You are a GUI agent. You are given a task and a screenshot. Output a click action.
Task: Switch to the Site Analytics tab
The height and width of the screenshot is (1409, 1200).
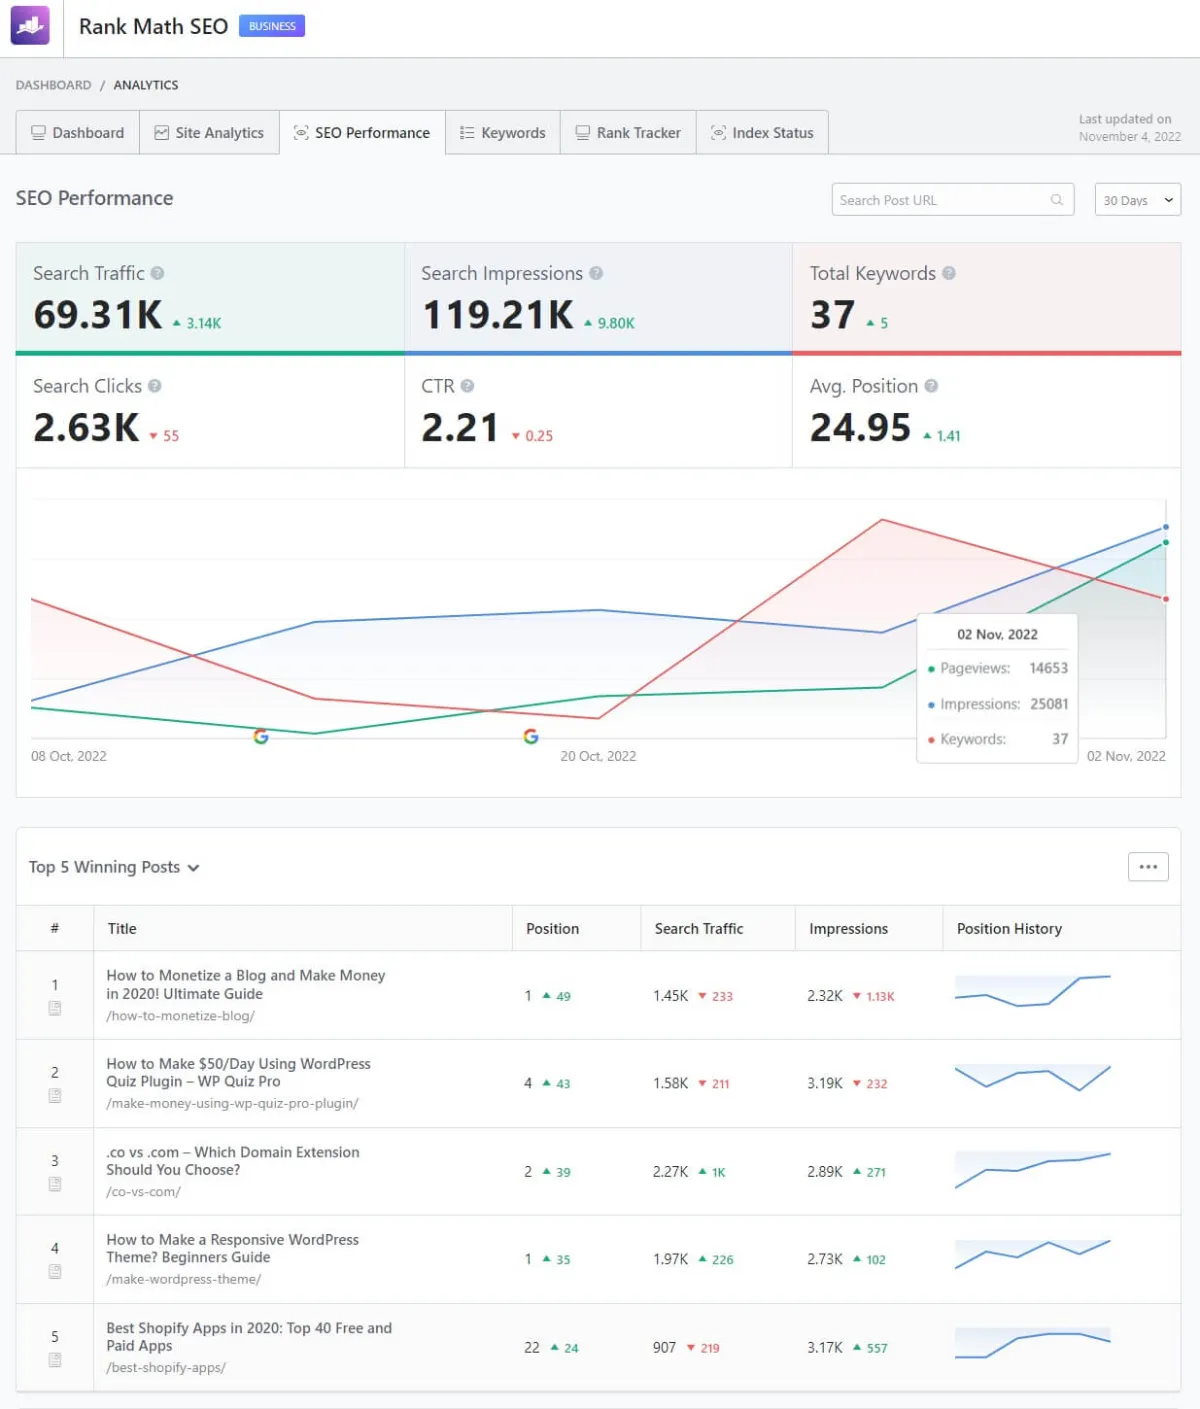coord(209,132)
